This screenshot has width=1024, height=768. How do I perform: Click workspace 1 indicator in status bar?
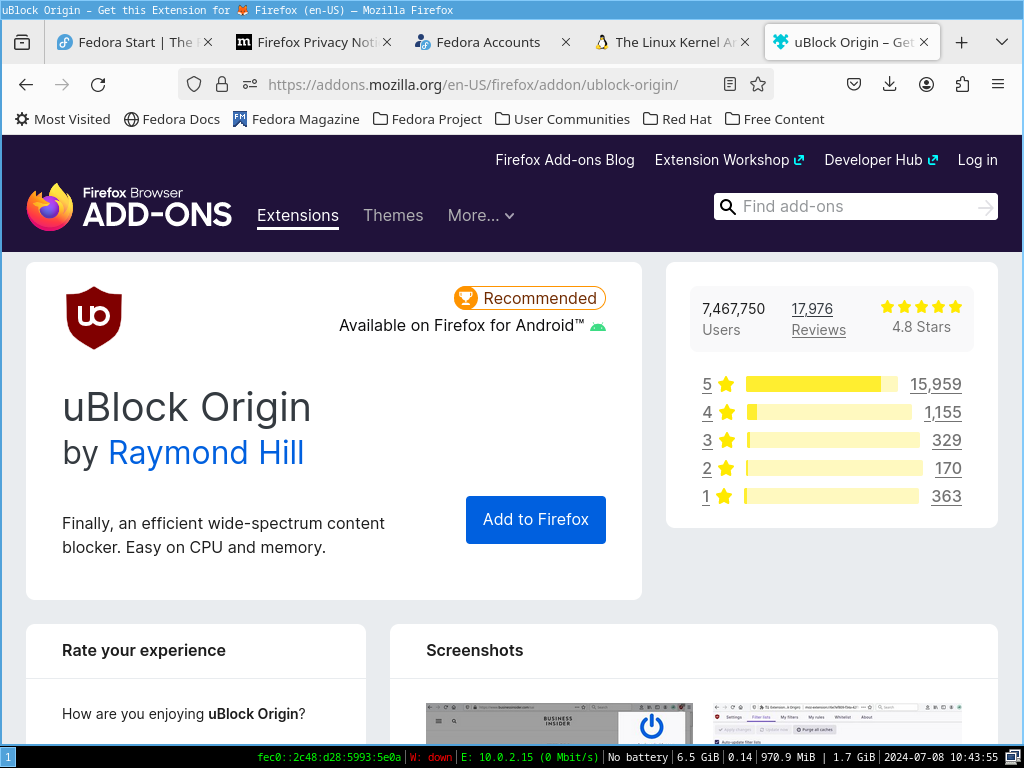tap(8, 758)
